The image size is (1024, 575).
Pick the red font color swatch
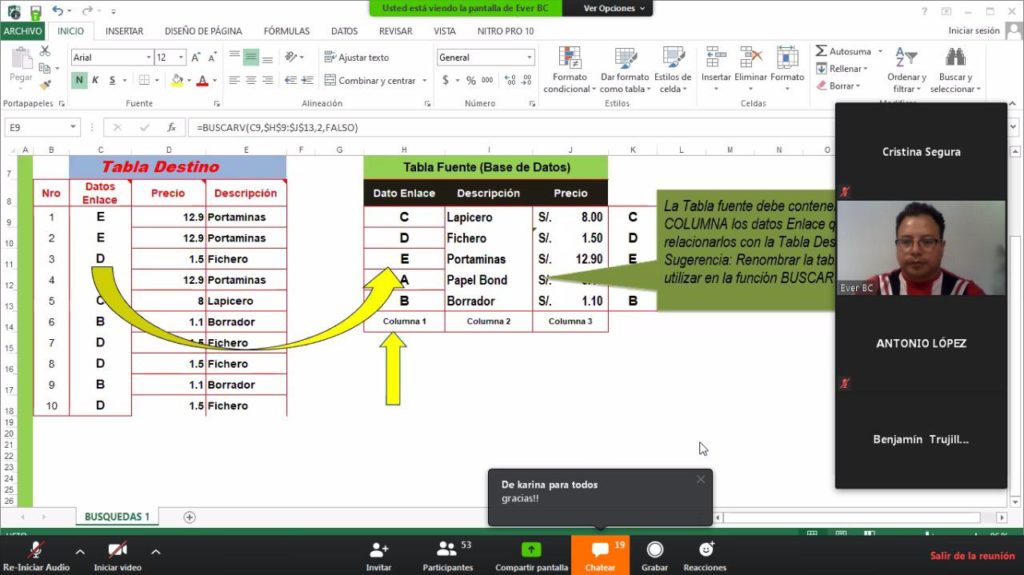coord(202,80)
